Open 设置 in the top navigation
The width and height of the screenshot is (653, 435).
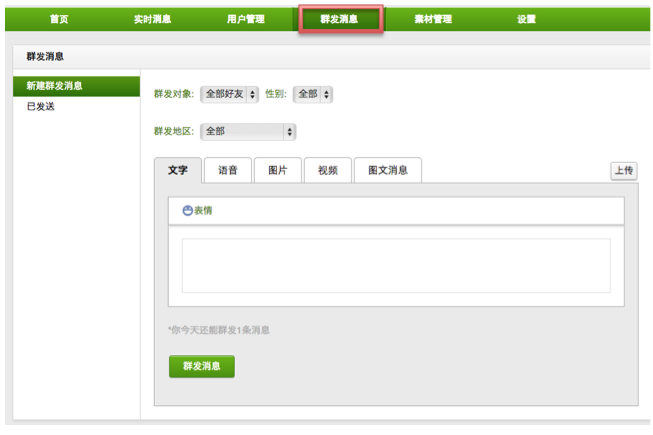(526, 19)
